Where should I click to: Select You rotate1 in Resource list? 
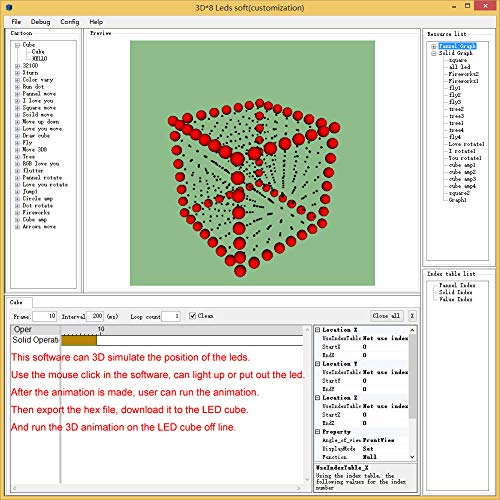pyautogui.click(x=465, y=158)
